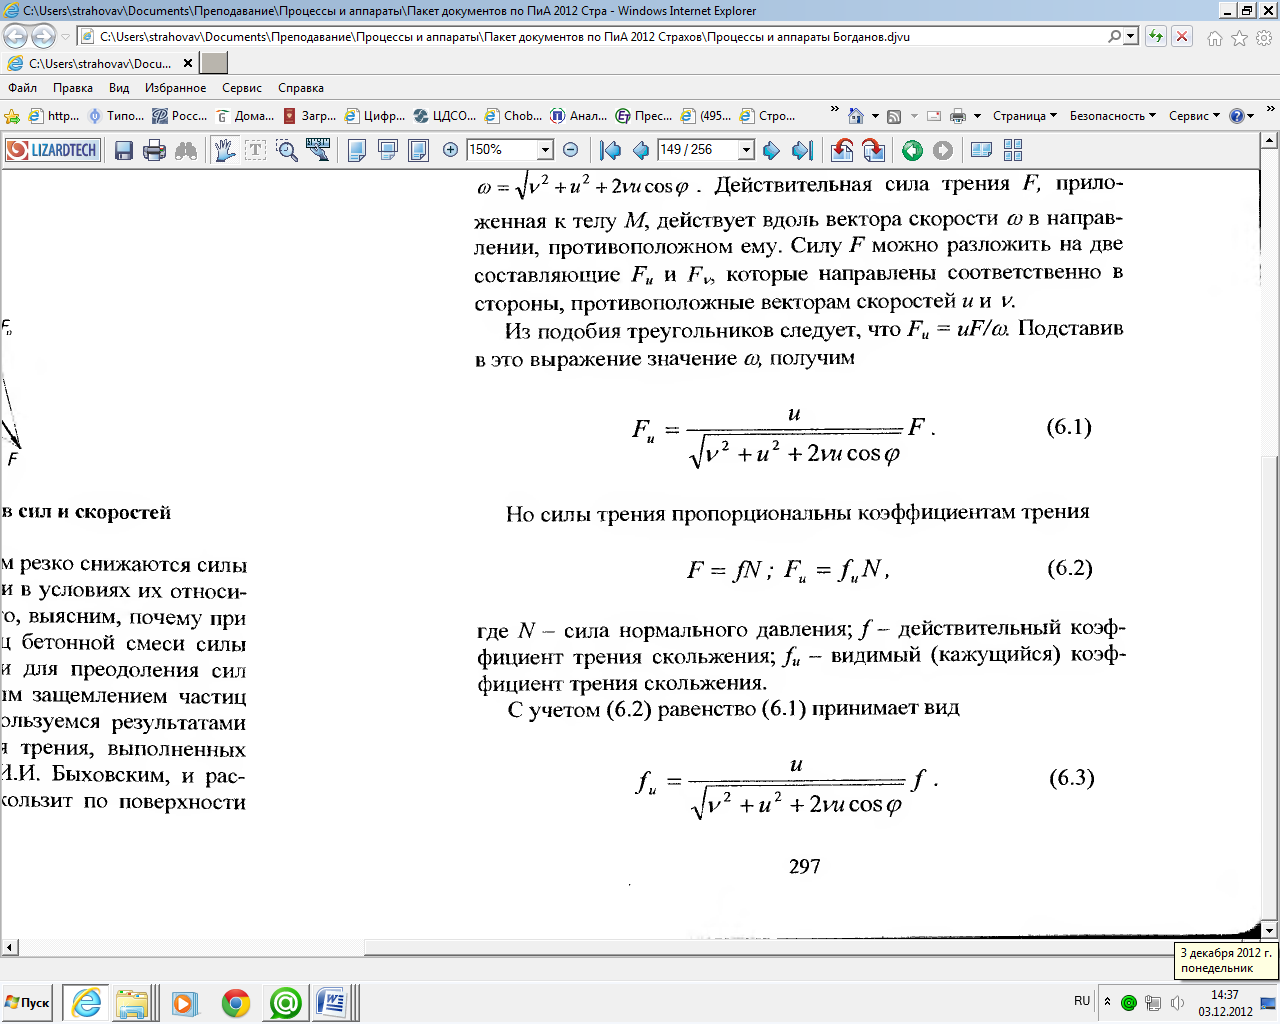Open the Пуск start menu
1280x1024 pixels.
point(29,1003)
